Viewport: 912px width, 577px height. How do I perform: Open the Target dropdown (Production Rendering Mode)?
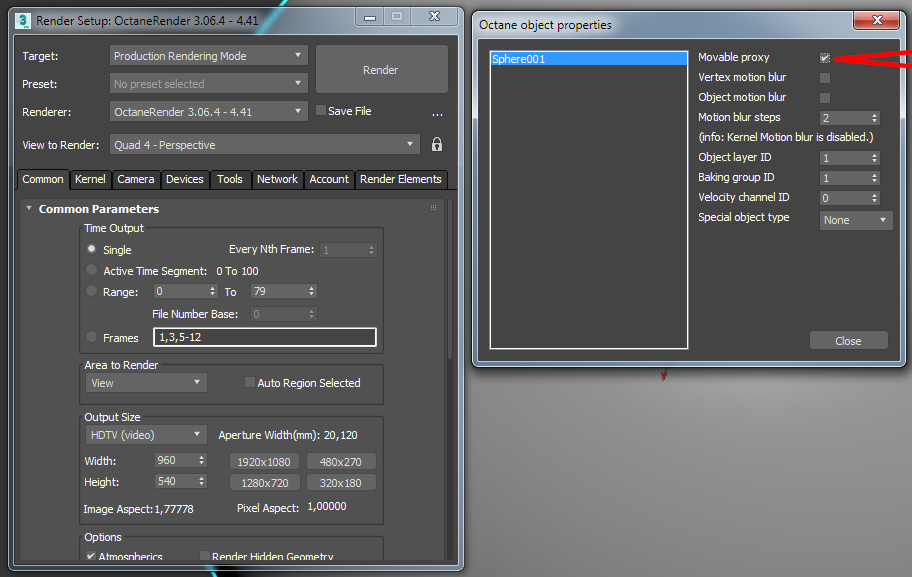point(209,56)
